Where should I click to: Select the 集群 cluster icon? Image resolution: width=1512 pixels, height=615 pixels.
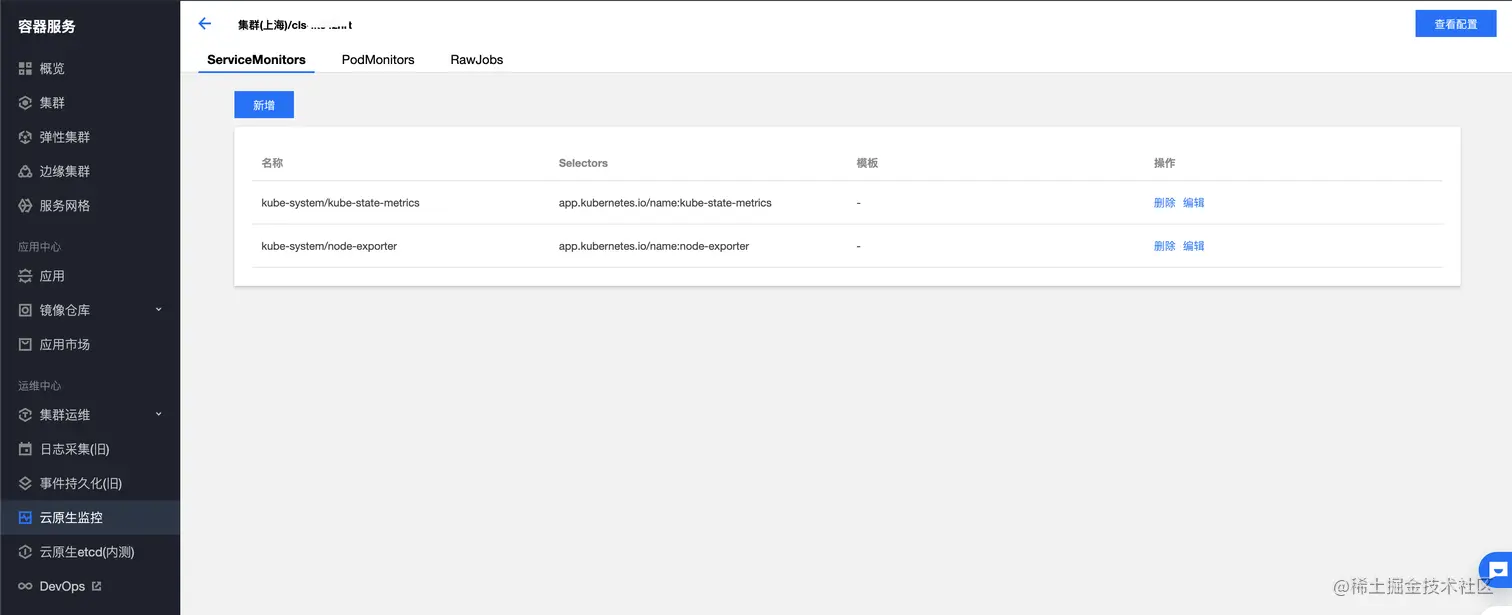tap(25, 103)
